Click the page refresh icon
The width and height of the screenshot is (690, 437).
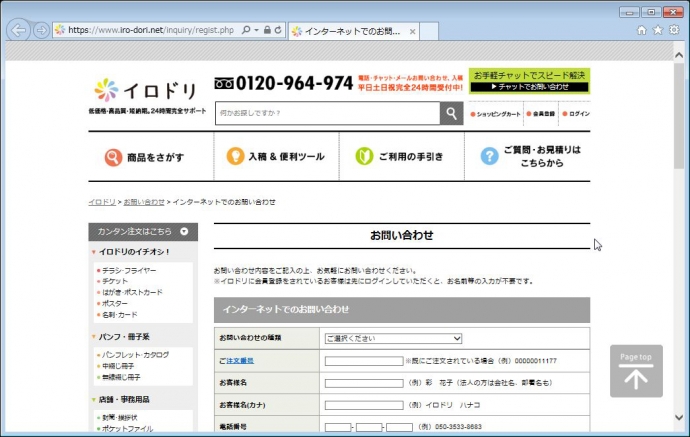pos(278,30)
